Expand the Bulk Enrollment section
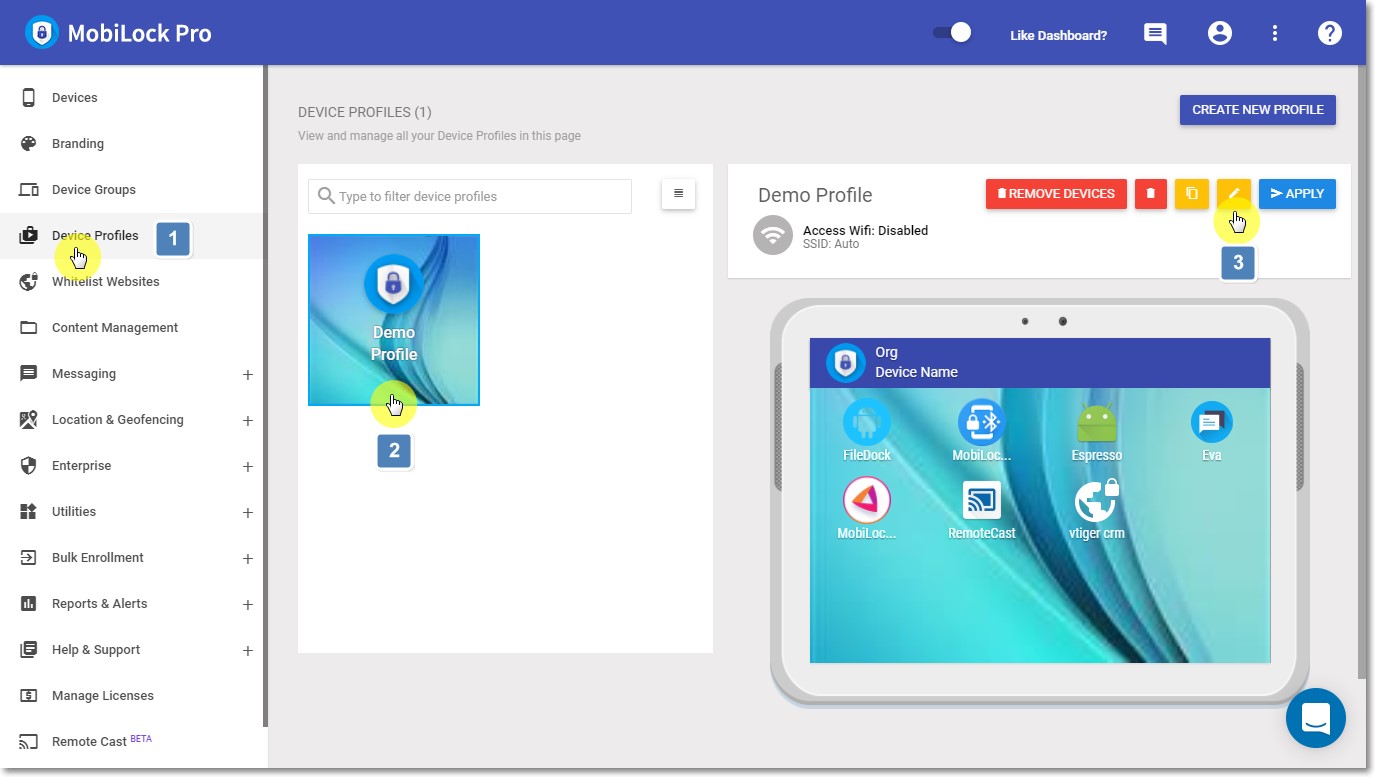Image resolution: width=1375 pixels, height=777 pixels. pyautogui.click(x=248, y=559)
